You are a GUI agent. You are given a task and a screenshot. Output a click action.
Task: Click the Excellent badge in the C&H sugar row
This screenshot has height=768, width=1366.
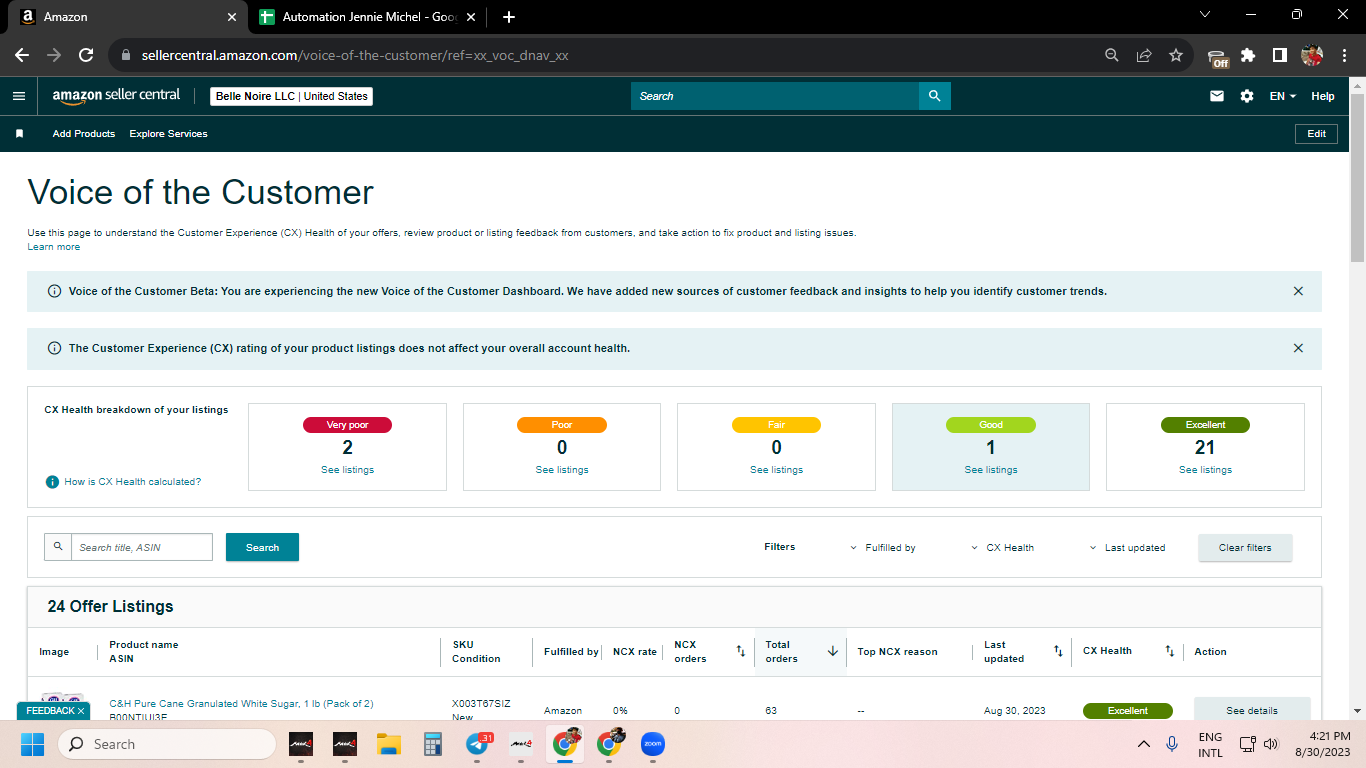point(1127,711)
